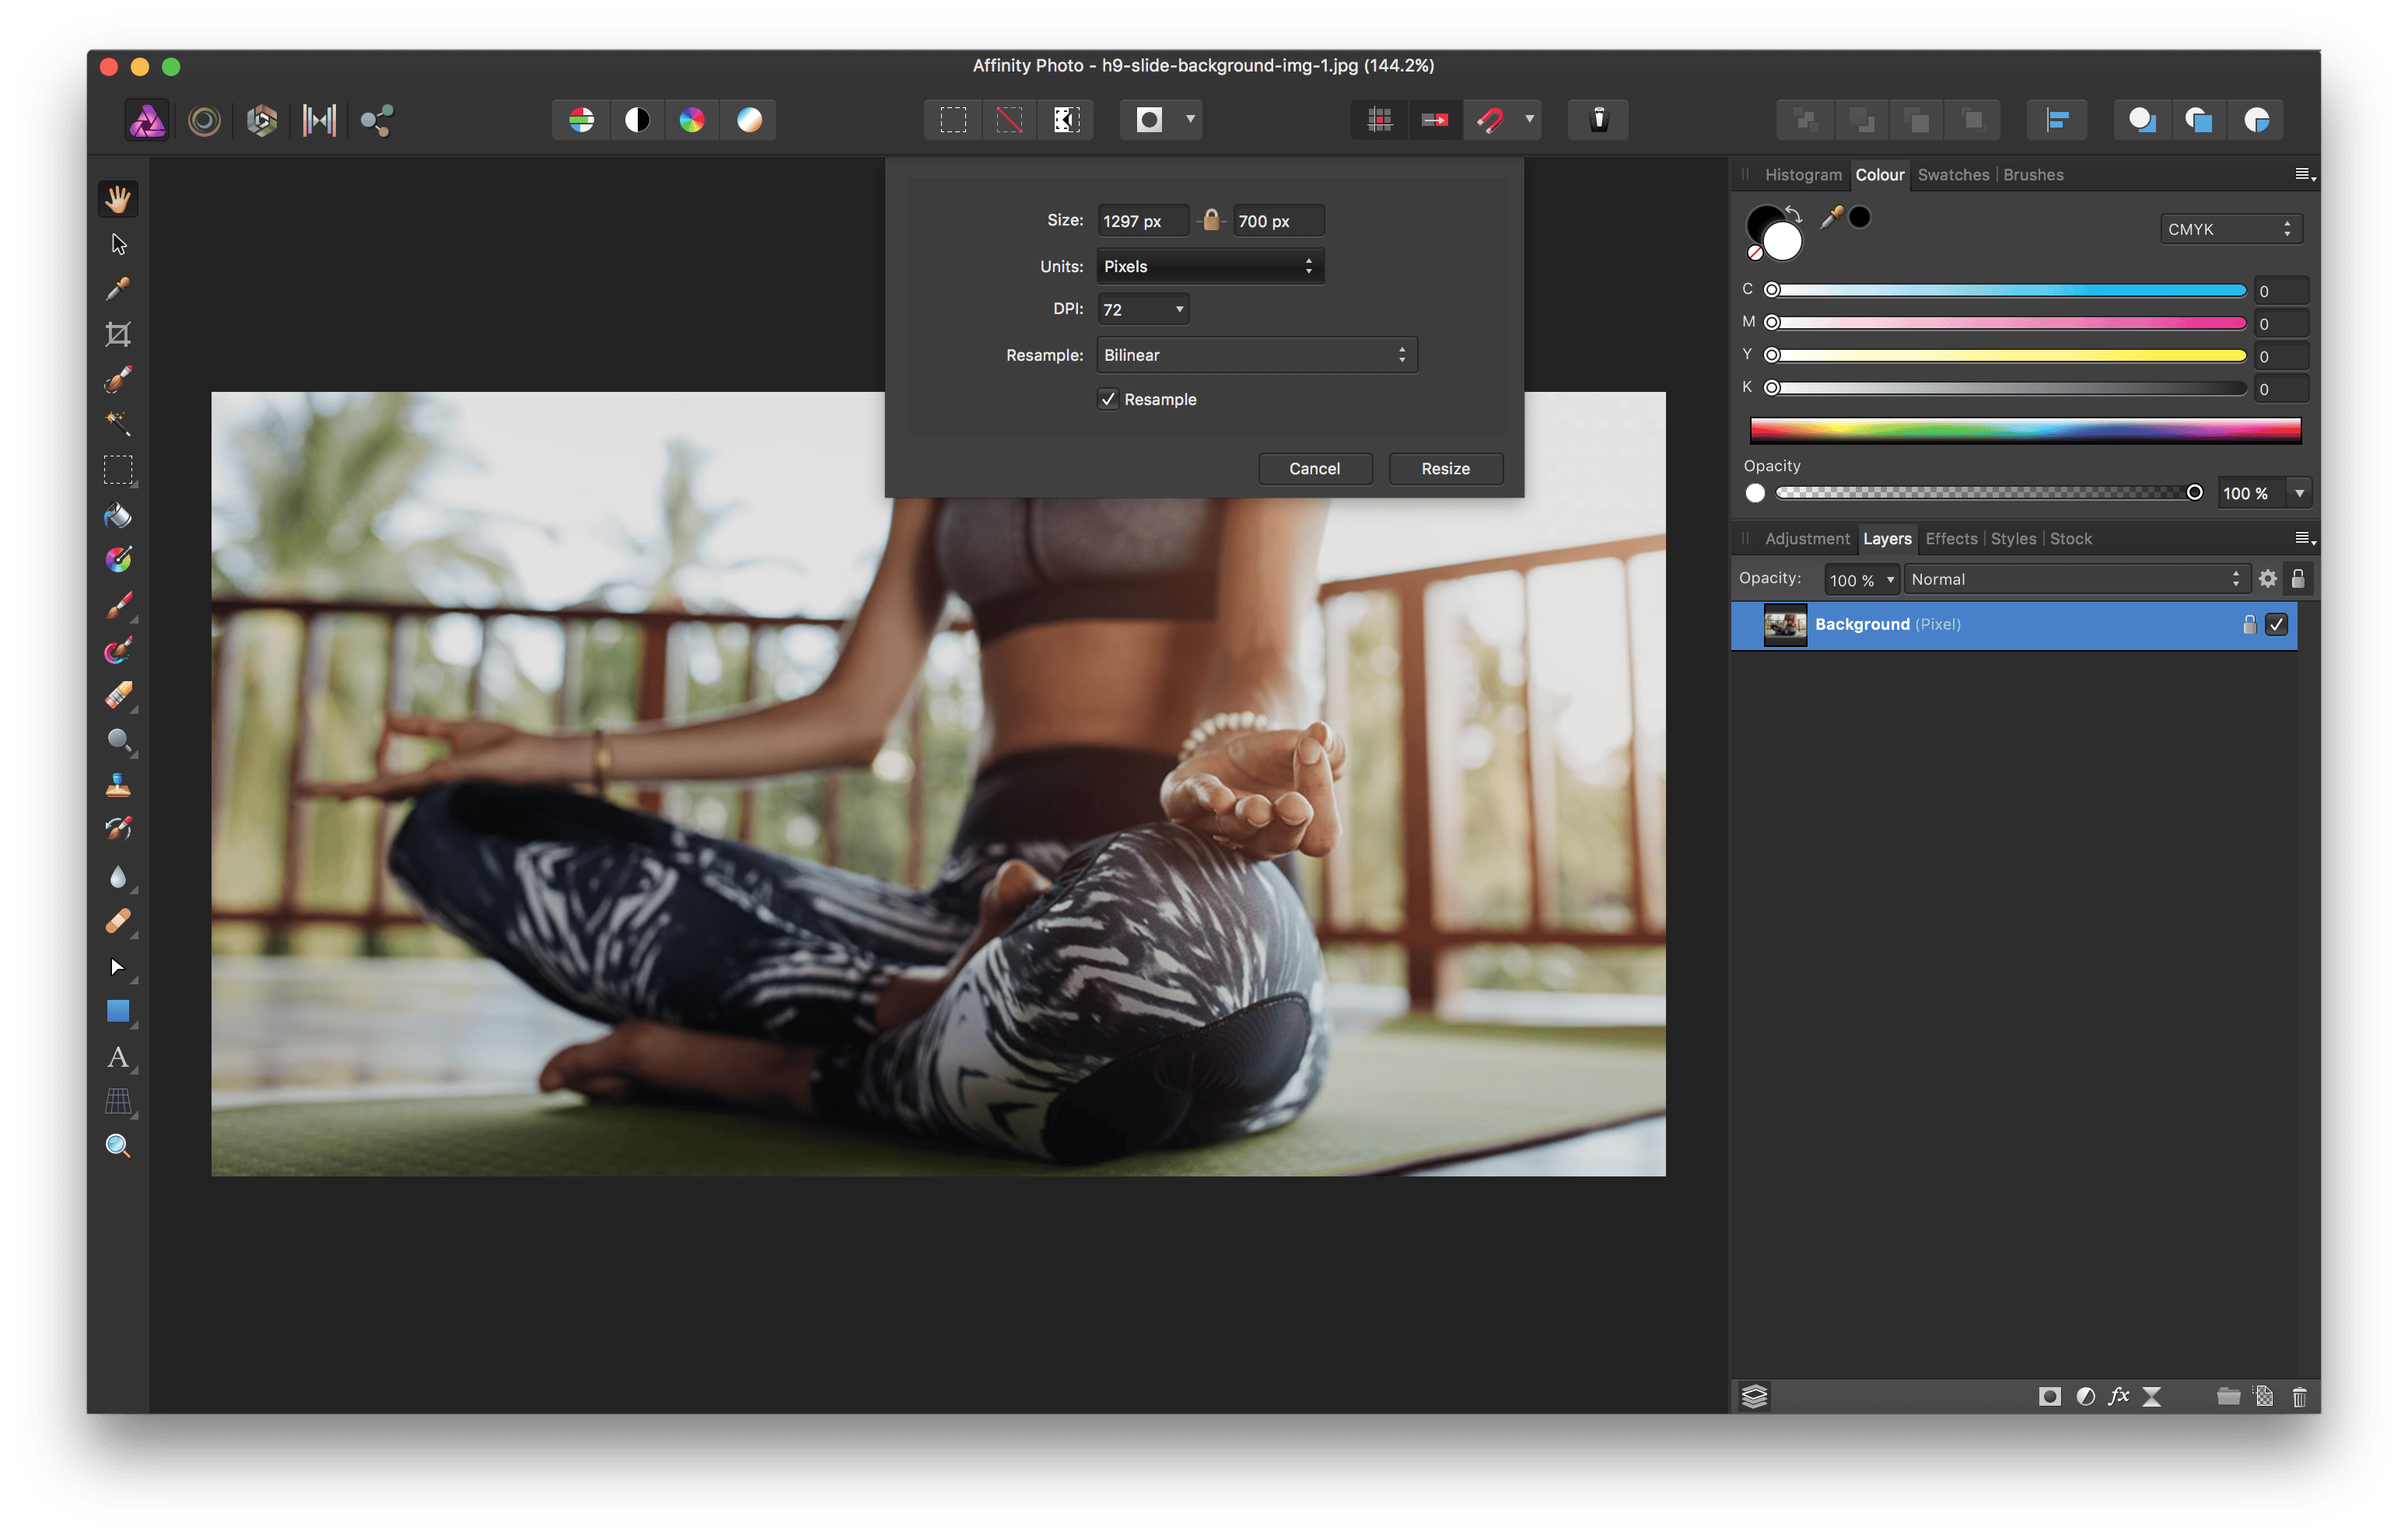This screenshot has height=1538, width=2408.
Task: Click the Resize button
Action: click(x=1444, y=468)
